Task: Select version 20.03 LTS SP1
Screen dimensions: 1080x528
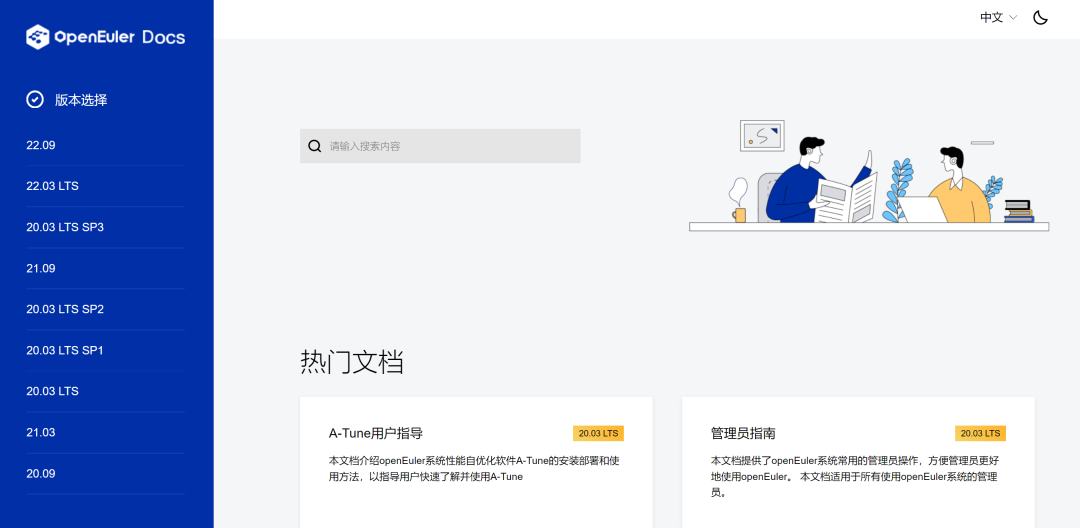Action: (105, 350)
